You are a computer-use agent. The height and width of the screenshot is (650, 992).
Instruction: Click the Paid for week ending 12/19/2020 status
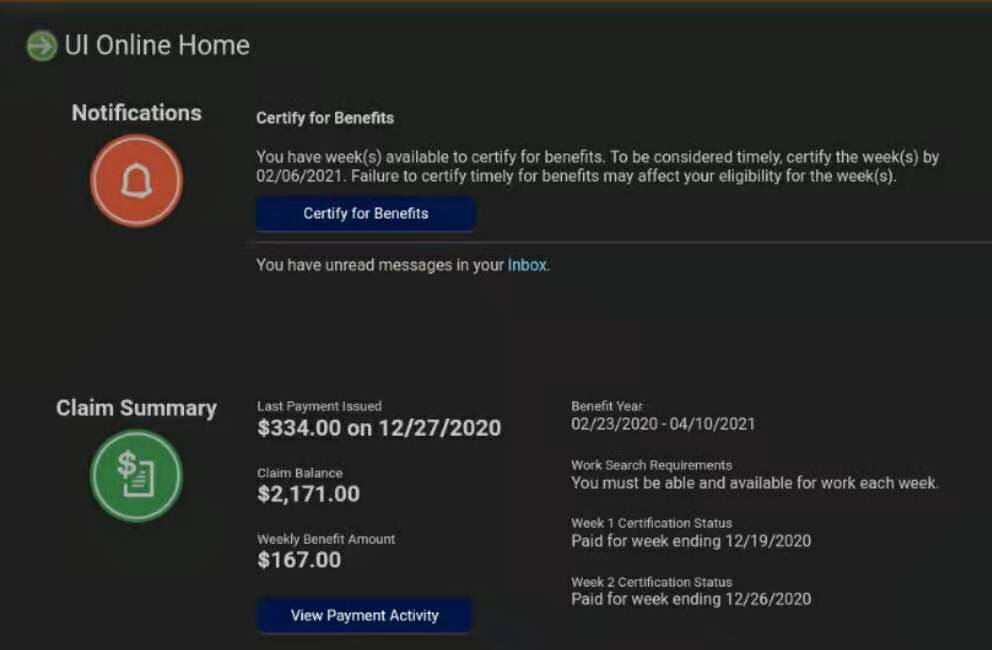[690, 541]
